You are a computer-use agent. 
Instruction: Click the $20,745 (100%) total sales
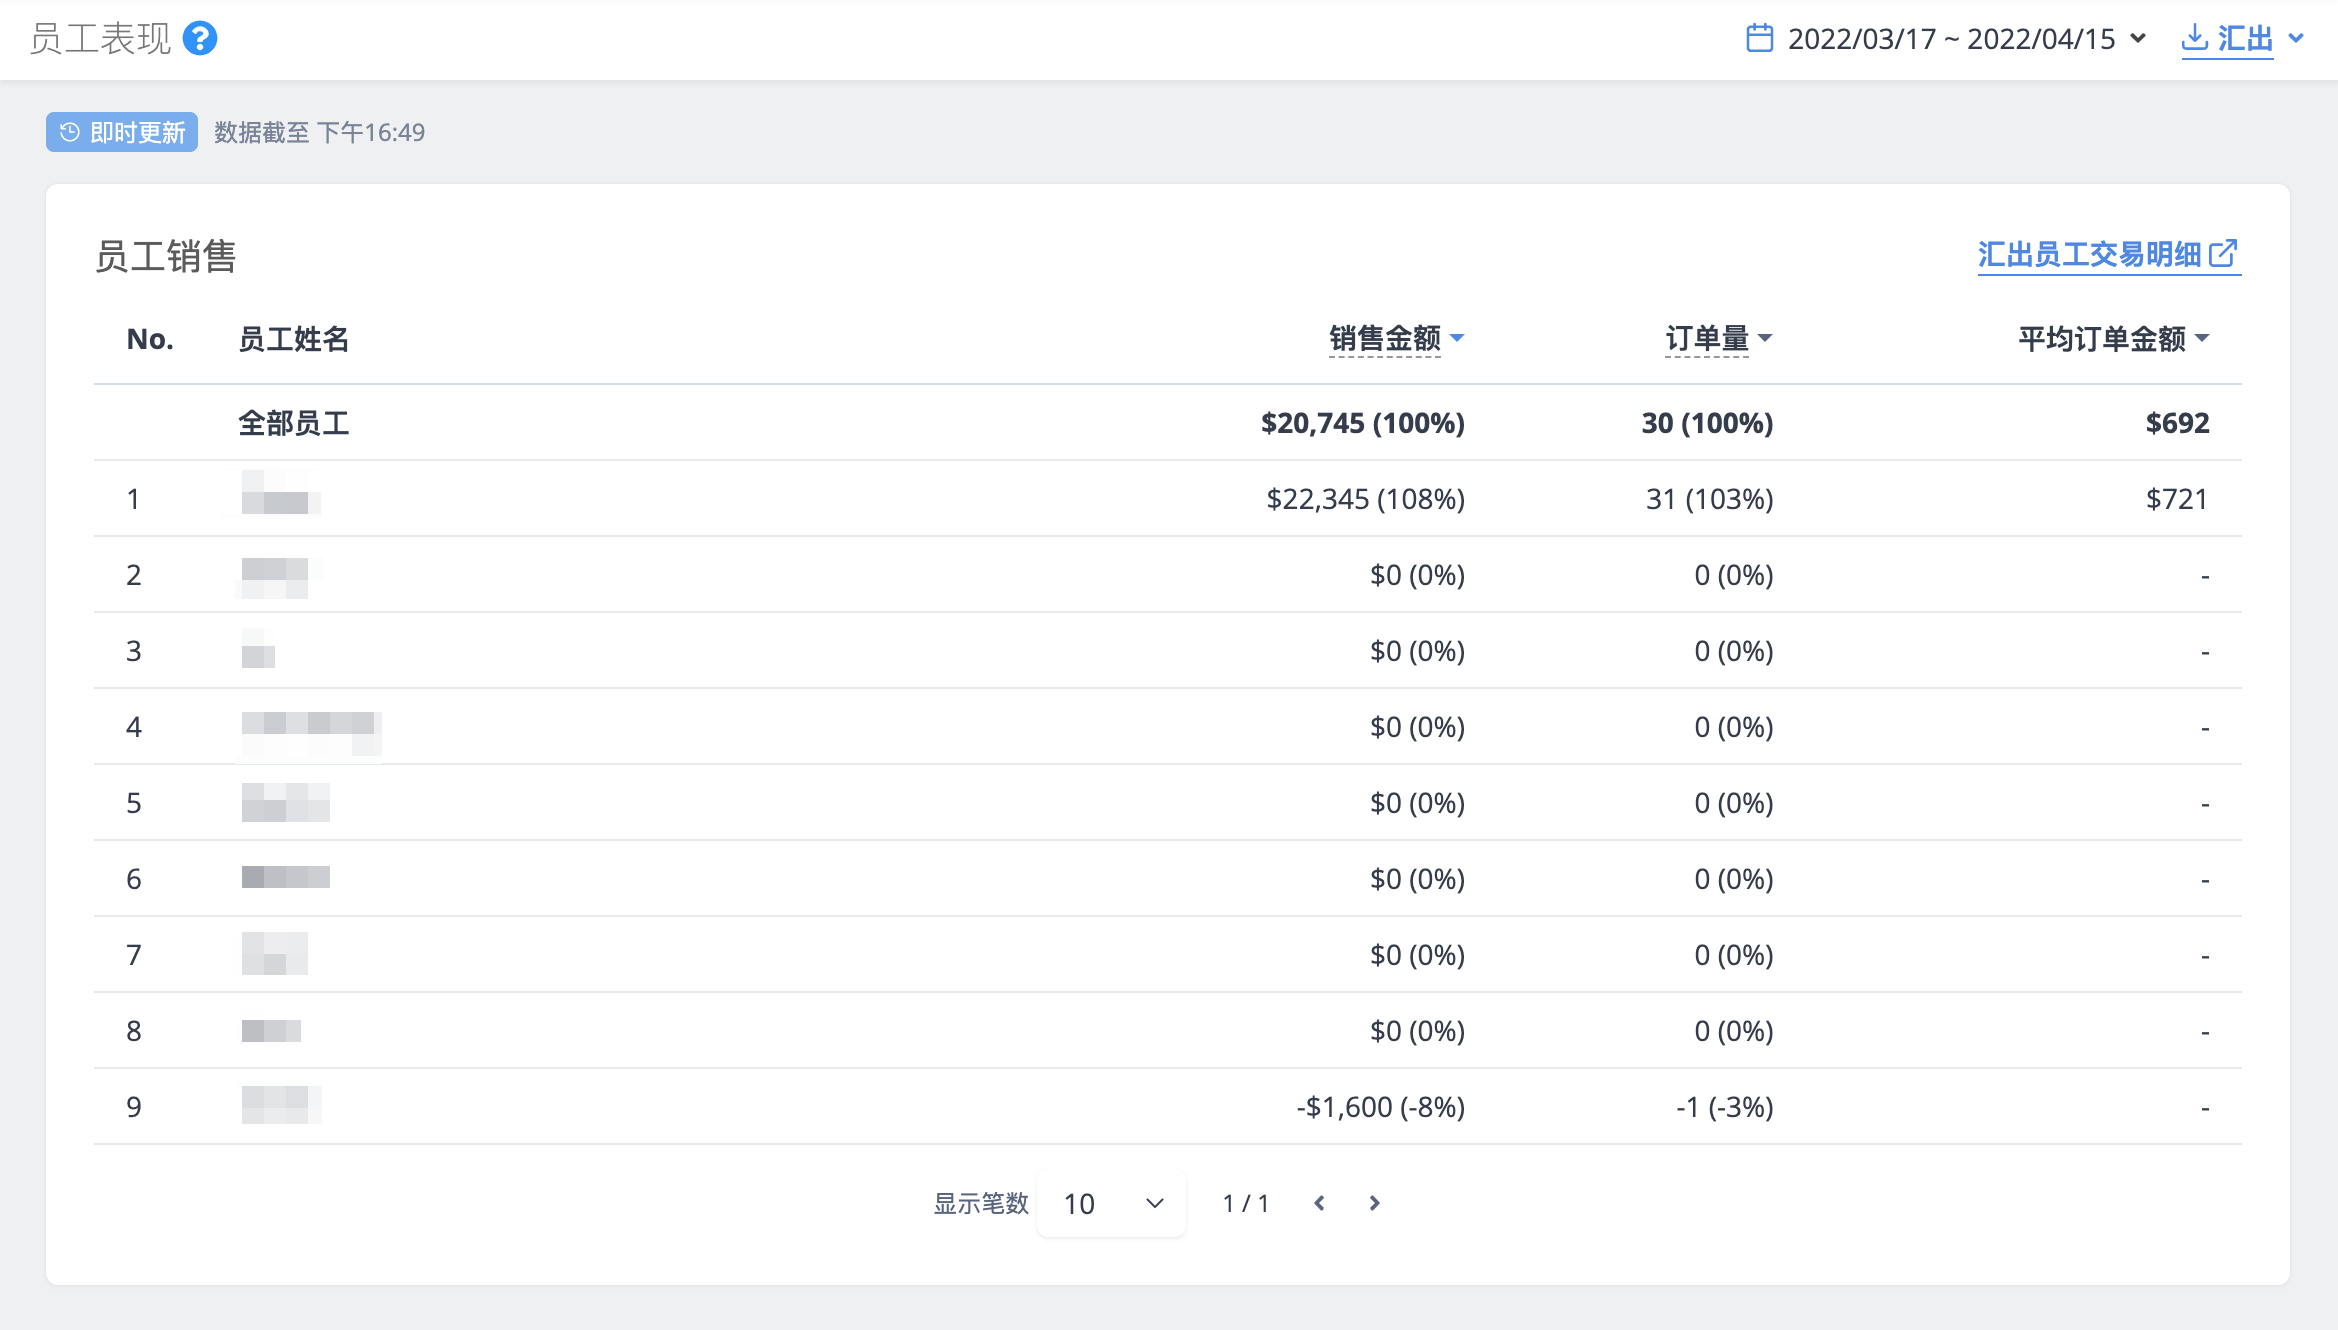click(x=1363, y=423)
